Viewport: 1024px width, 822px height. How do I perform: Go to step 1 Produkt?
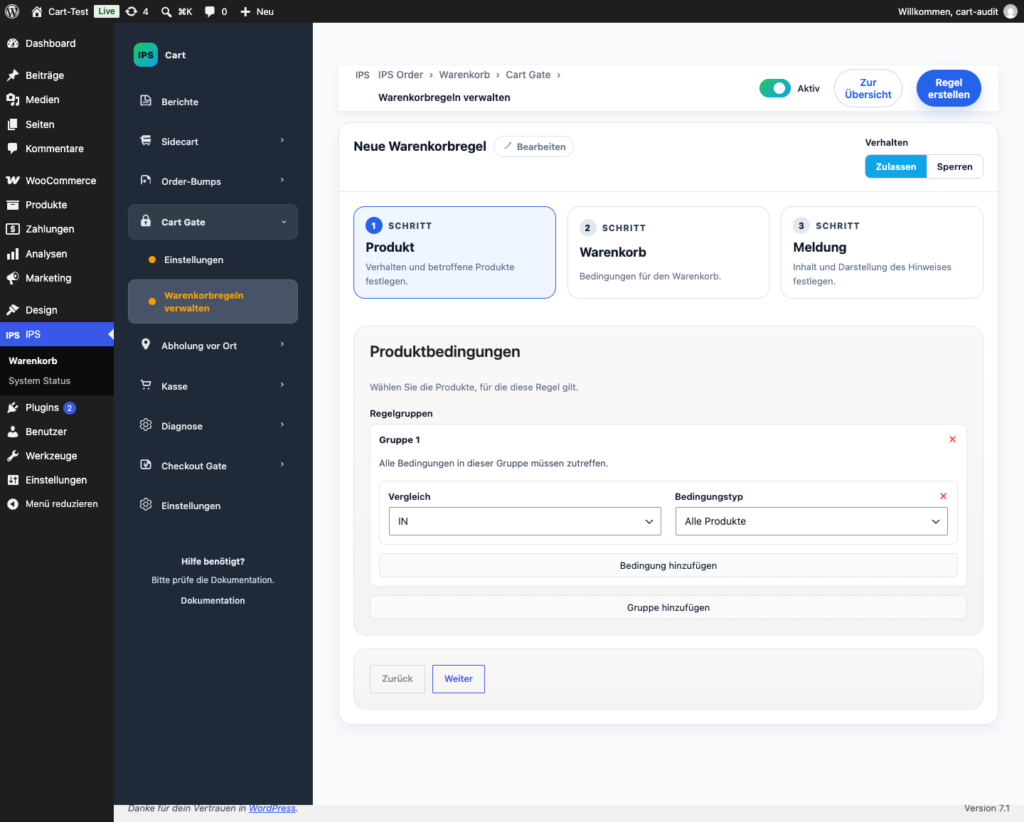(x=455, y=252)
